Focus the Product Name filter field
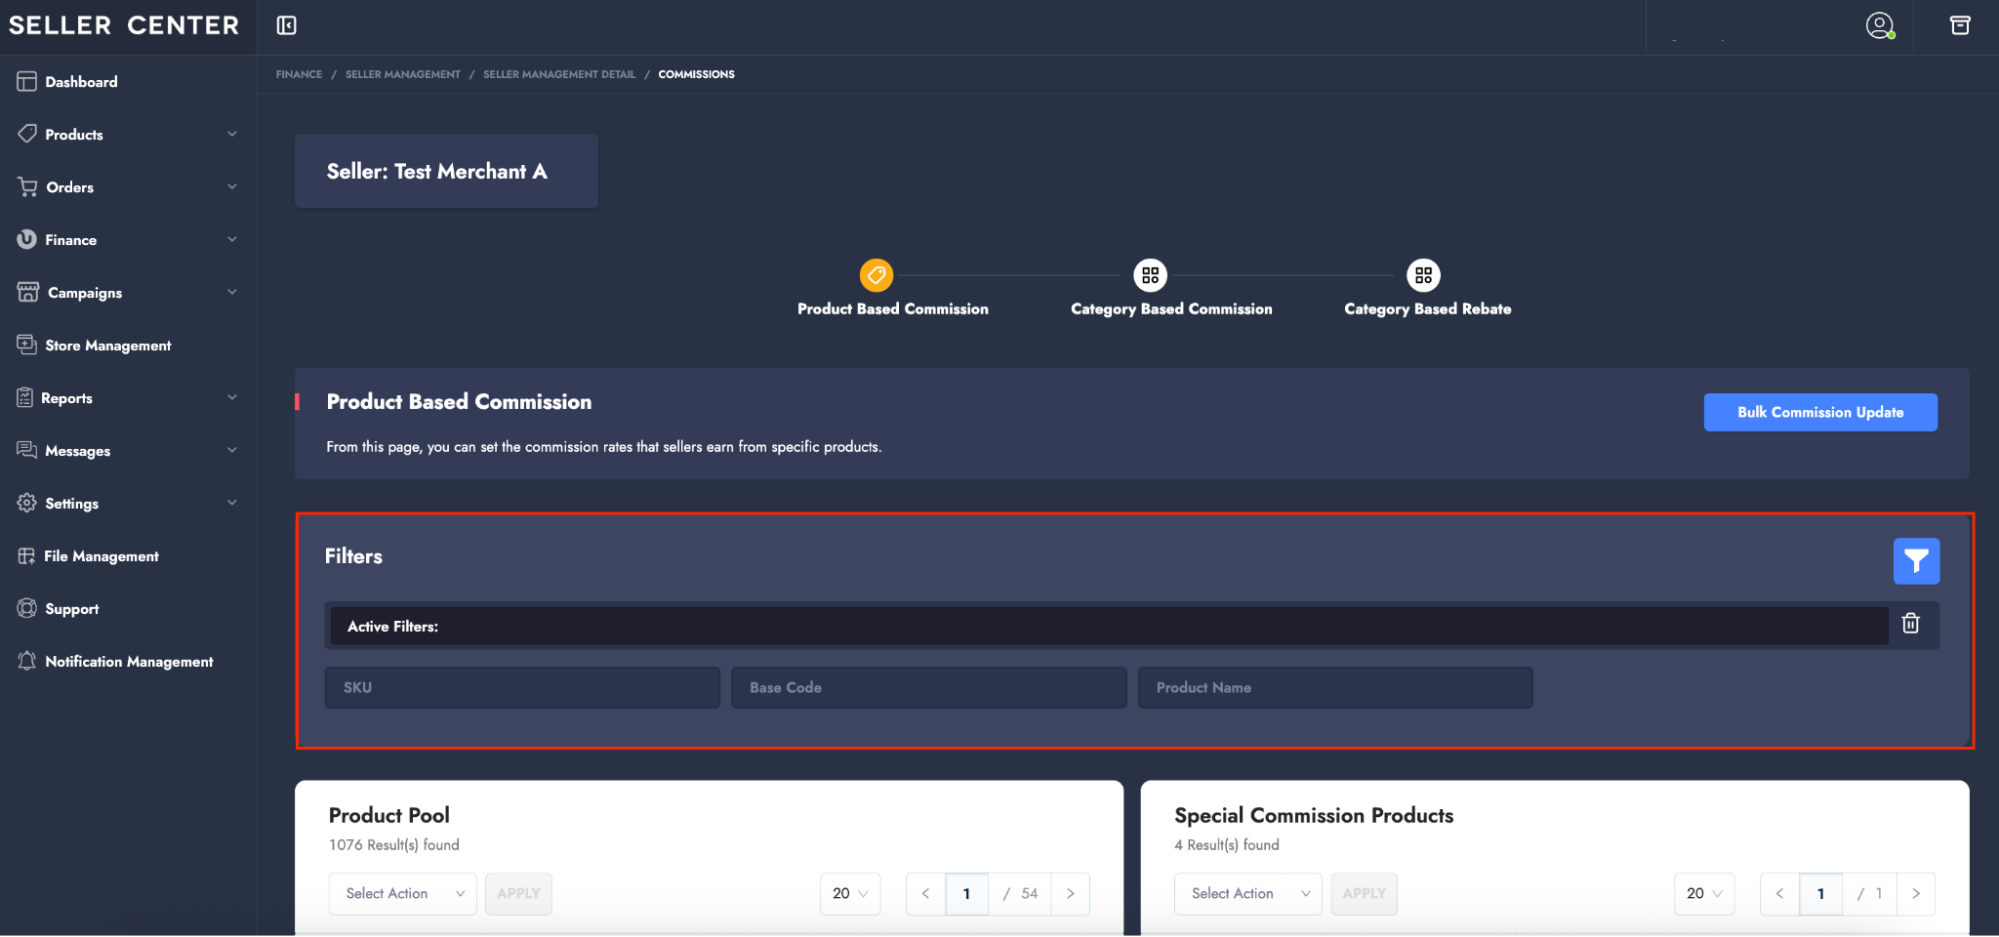 click(1334, 688)
